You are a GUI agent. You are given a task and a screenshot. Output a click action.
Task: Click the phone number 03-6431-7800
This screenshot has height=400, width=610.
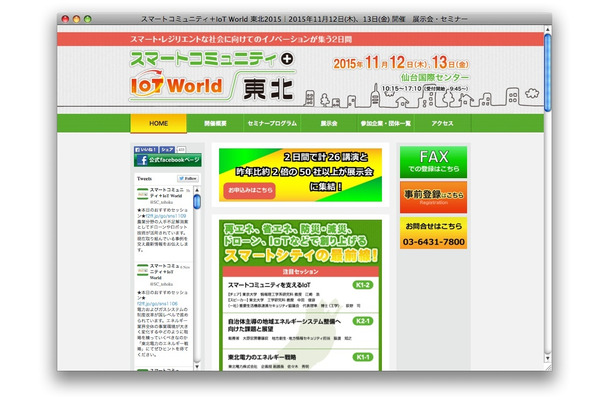pyautogui.click(x=433, y=242)
